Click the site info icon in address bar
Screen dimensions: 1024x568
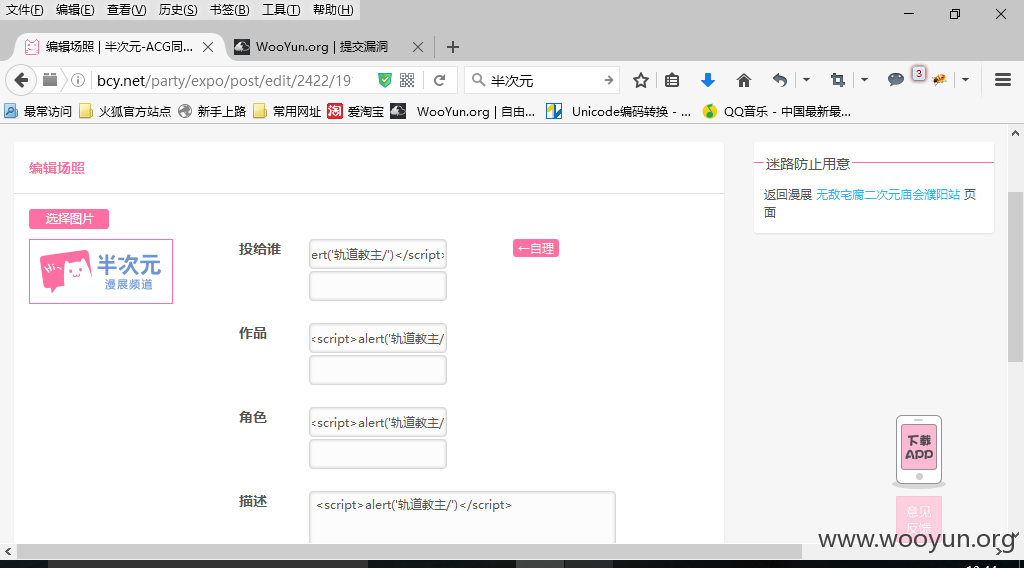pyautogui.click(x=78, y=80)
